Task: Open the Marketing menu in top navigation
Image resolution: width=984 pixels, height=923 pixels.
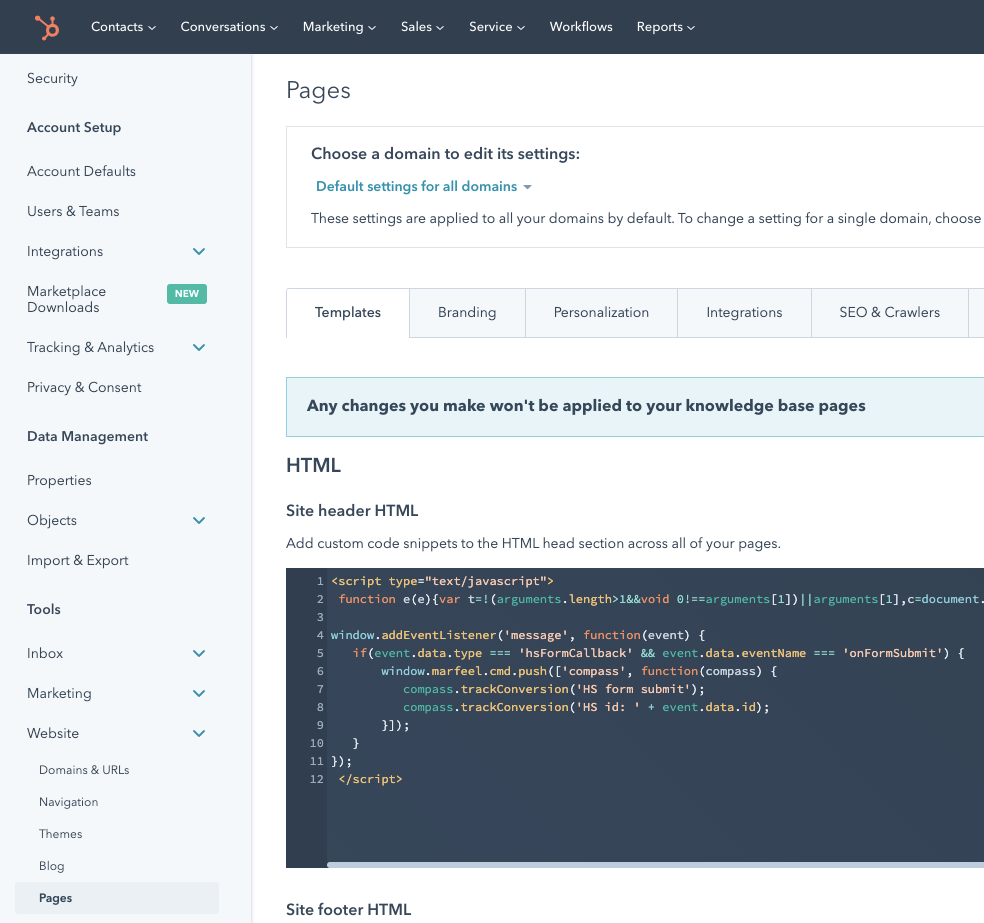Action: 340,27
